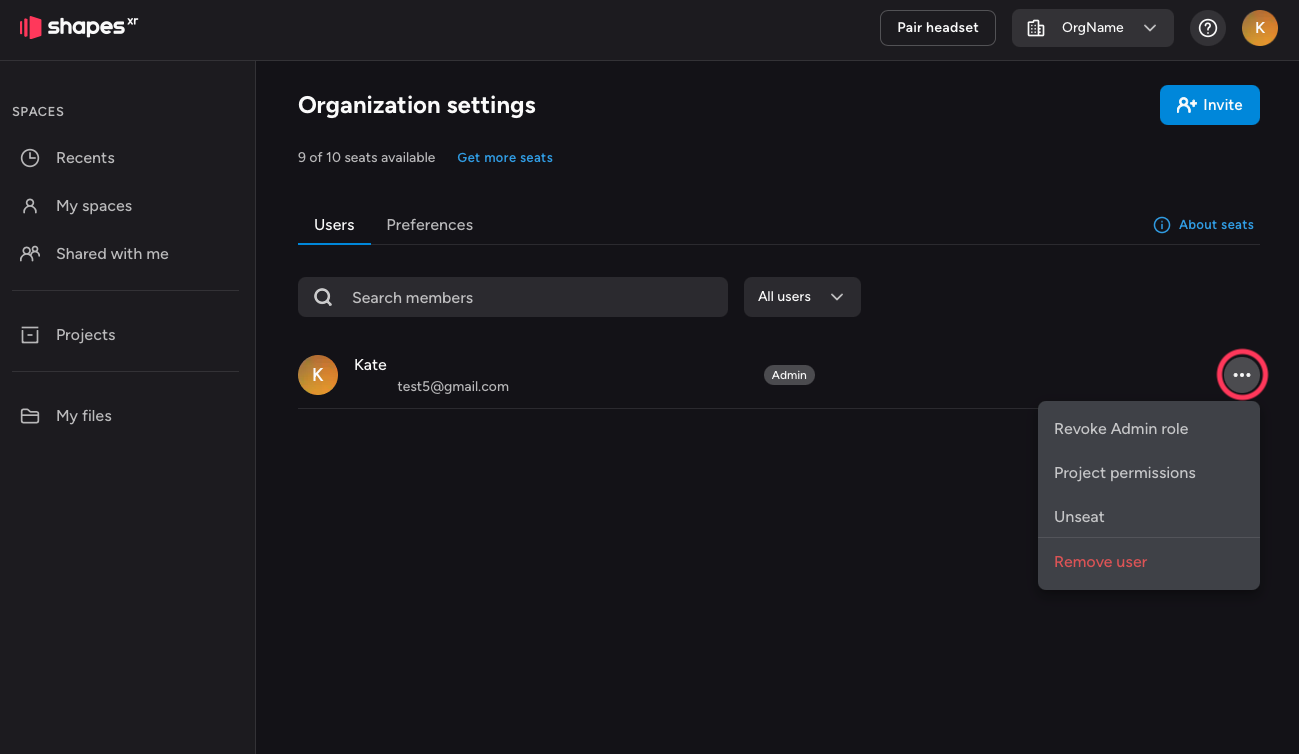This screenshot has width=1299, height=754.
Task: Select Revoke Admin role from menu
Action: pyautogui.click(x=1121, y=429)
